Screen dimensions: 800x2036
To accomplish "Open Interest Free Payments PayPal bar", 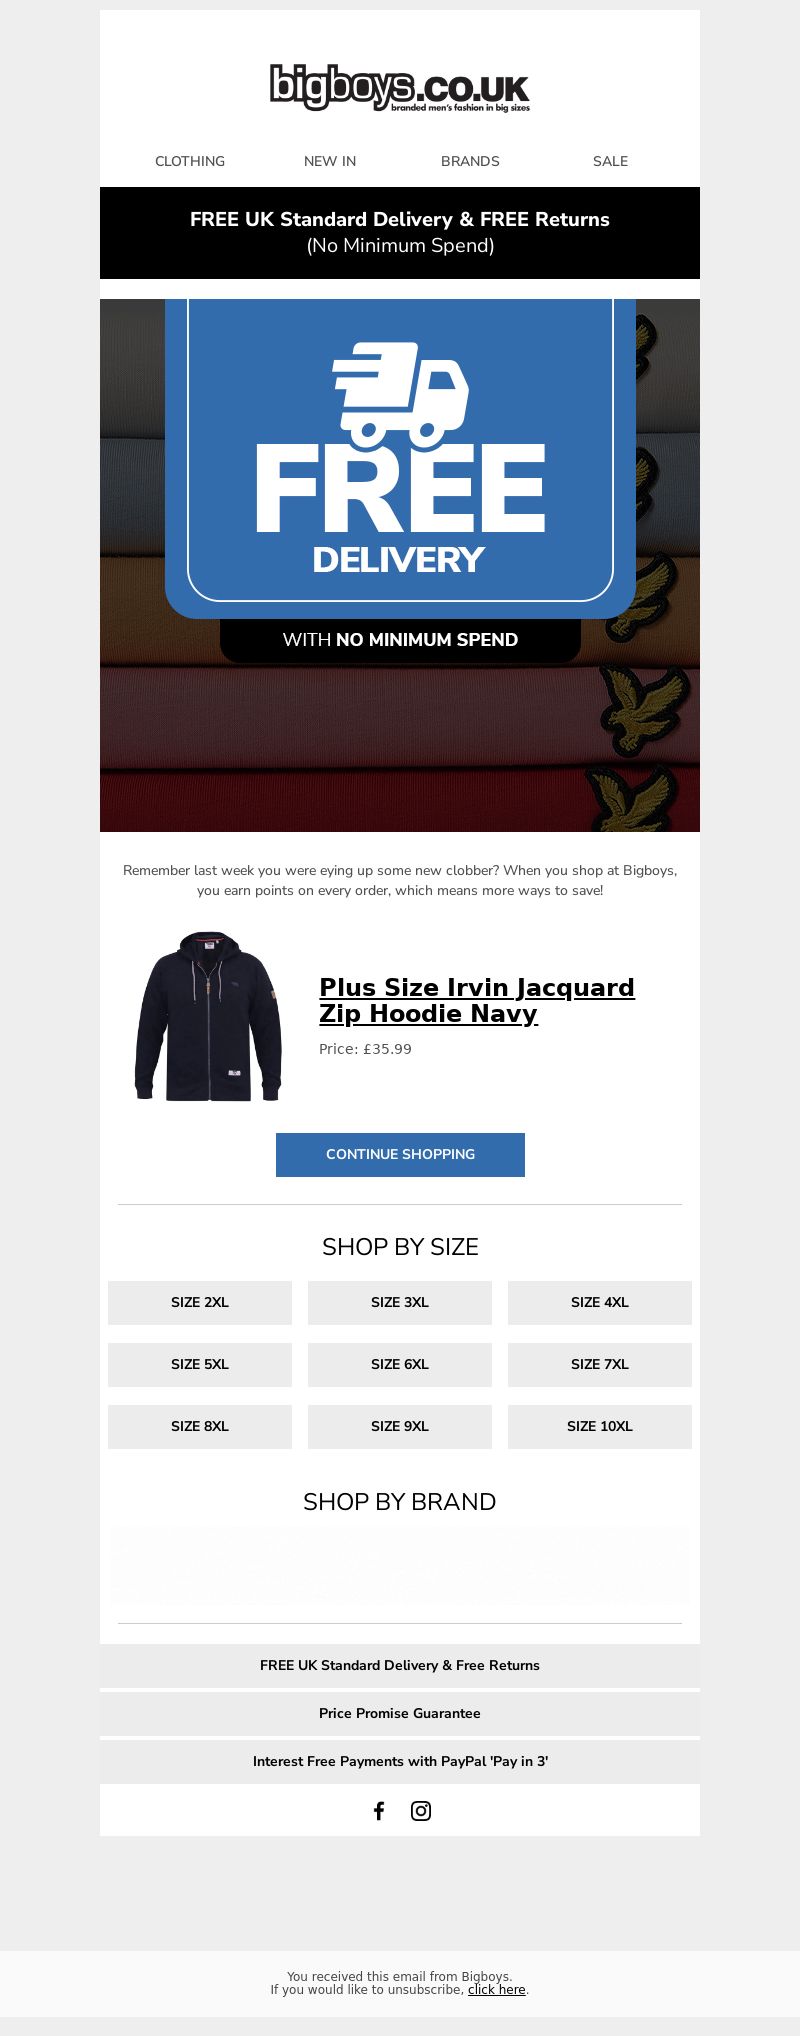I will (x=400, y=1761).
